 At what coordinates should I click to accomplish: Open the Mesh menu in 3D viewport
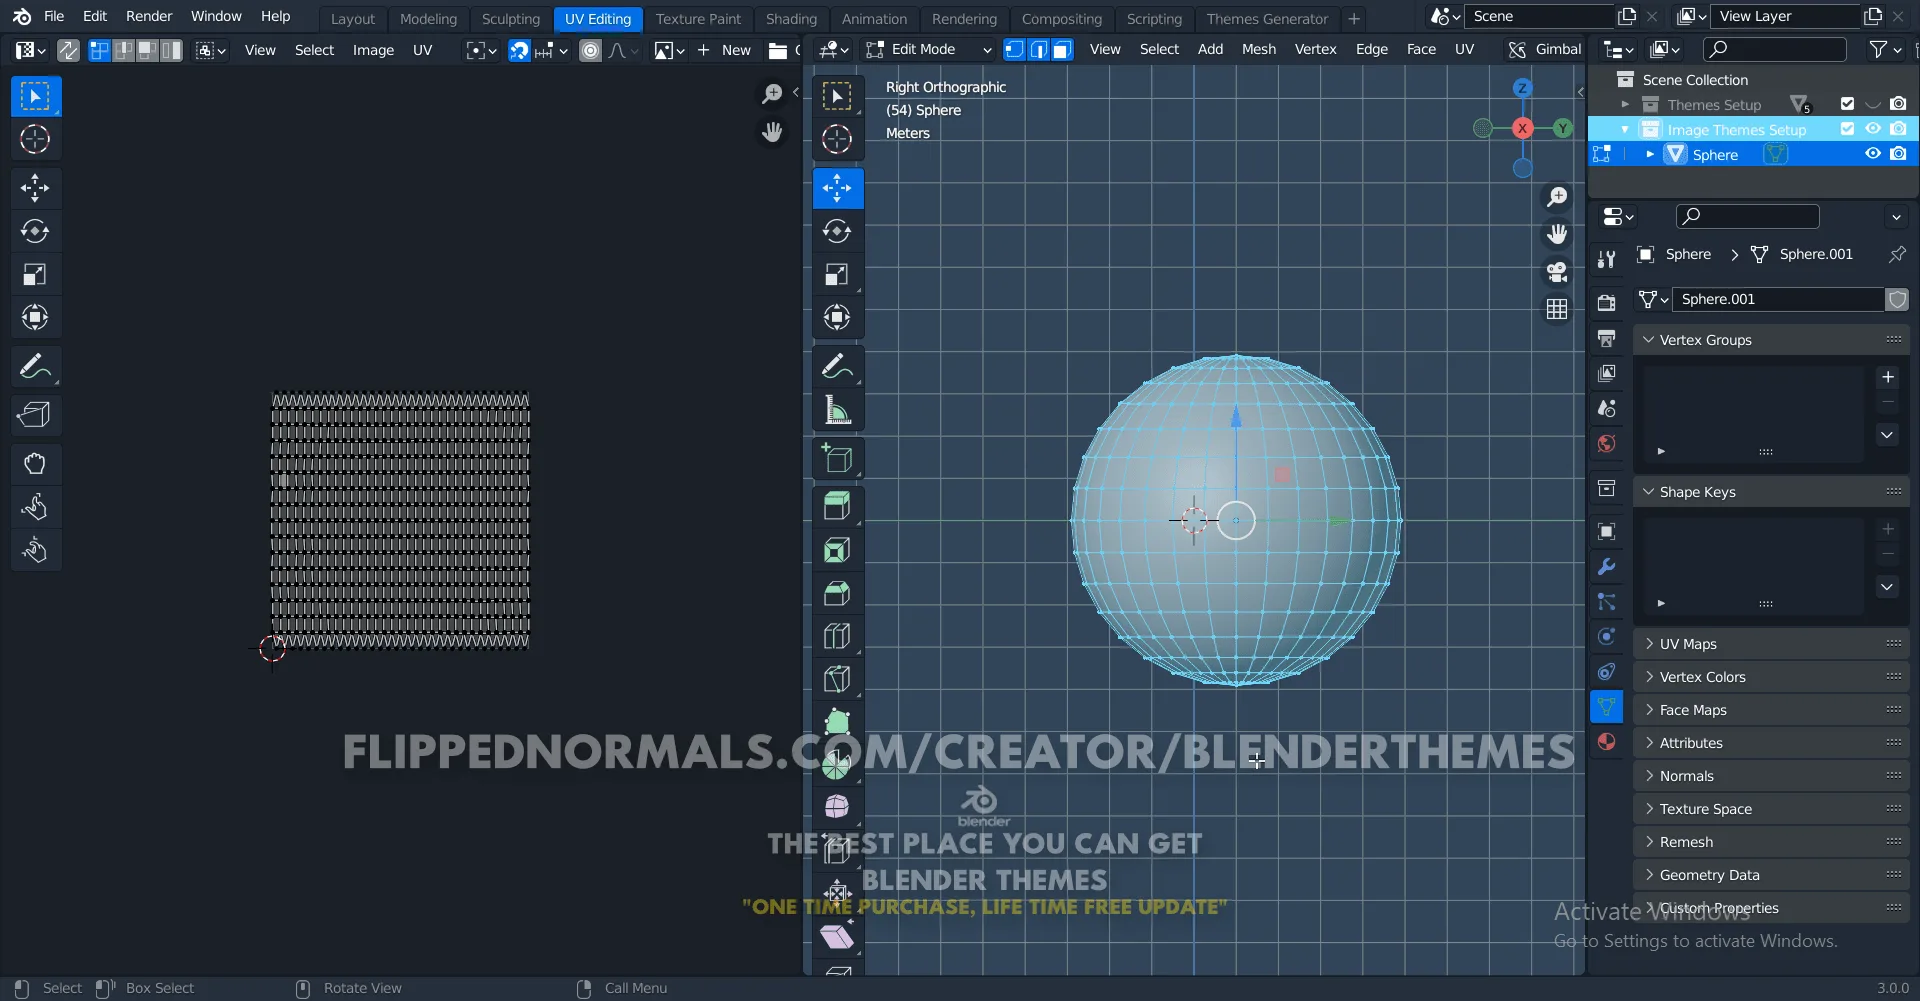[1258, 49]
